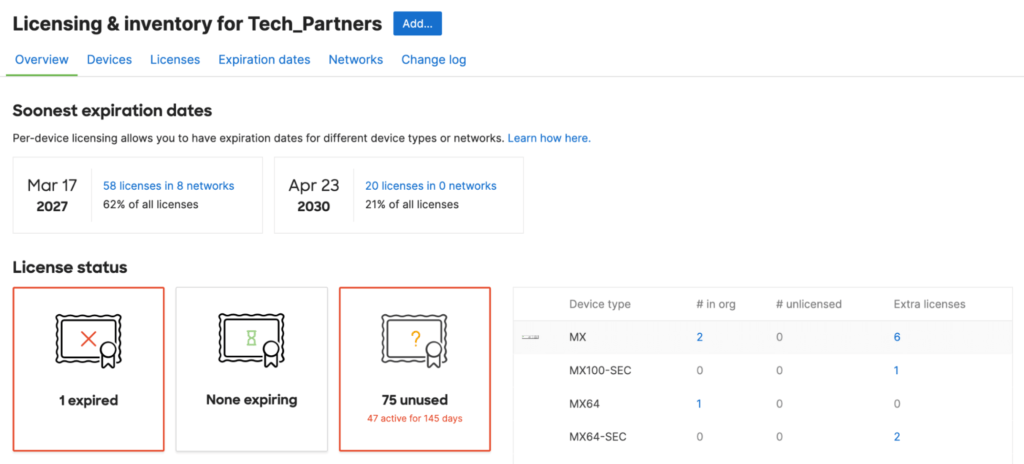This screenshot has height=464, width=1024.
Task: Open the Overview tab
Action: point(42,59)
